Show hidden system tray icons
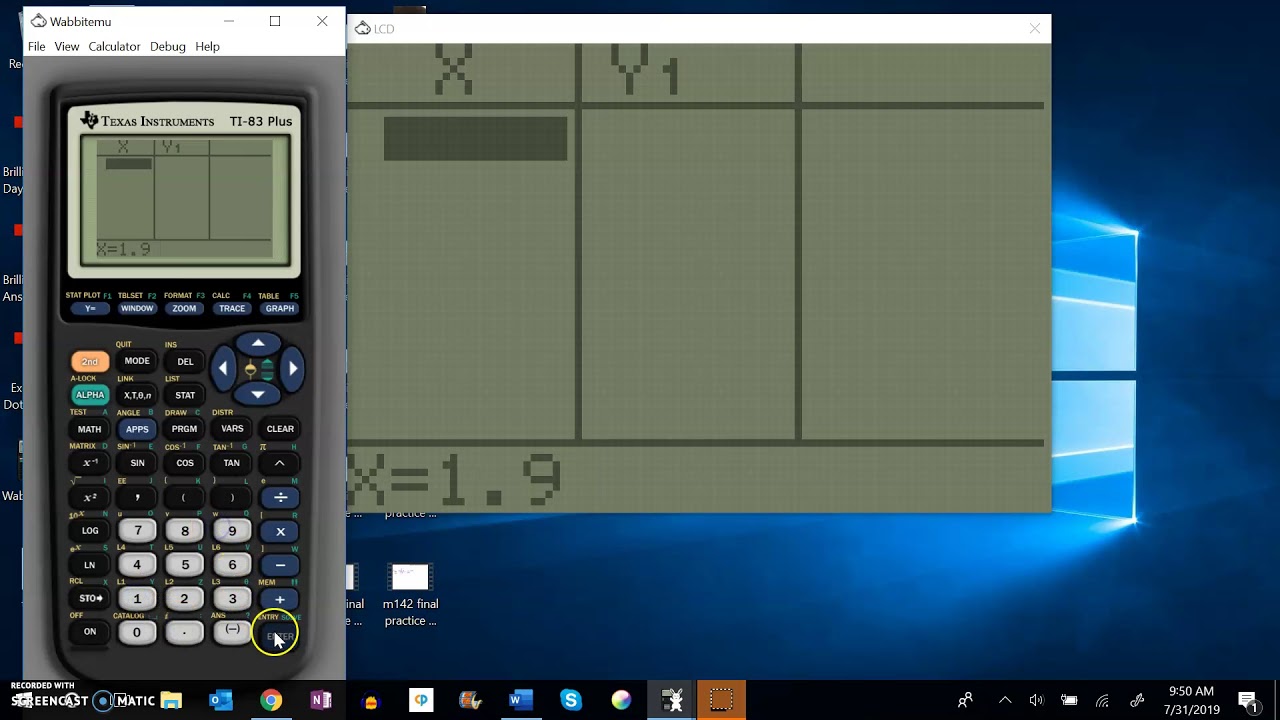The image size is (1280, 720). coord(1004,700)
